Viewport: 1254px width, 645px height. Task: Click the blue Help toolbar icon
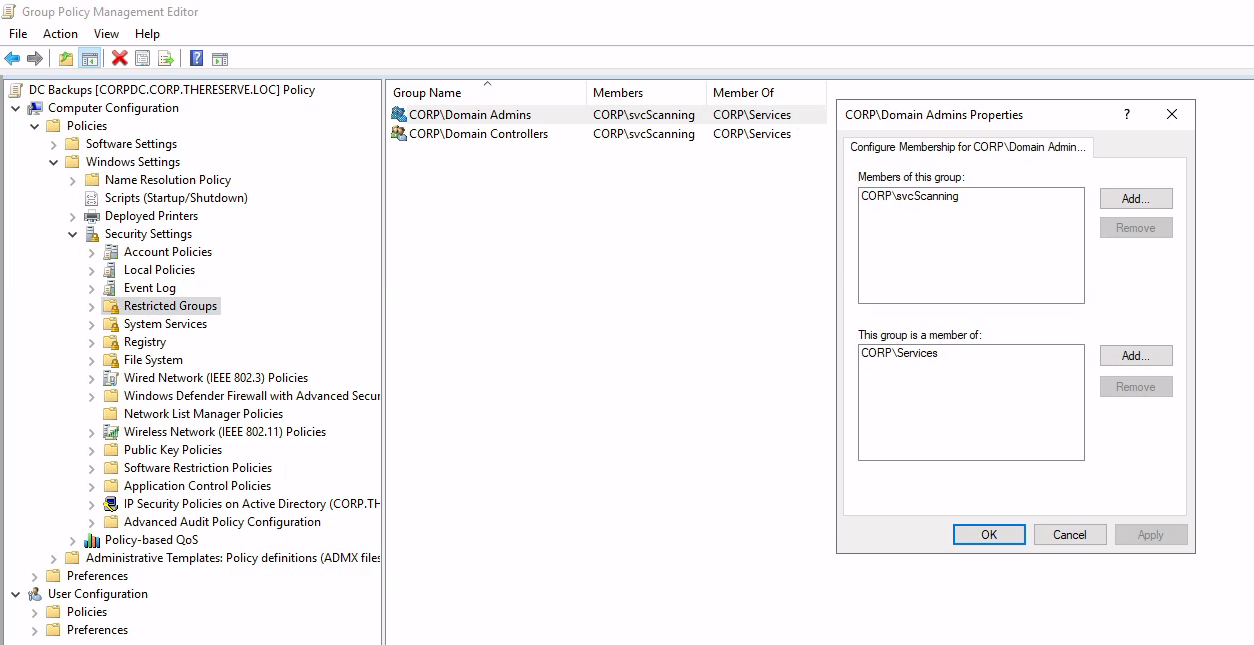197,59
